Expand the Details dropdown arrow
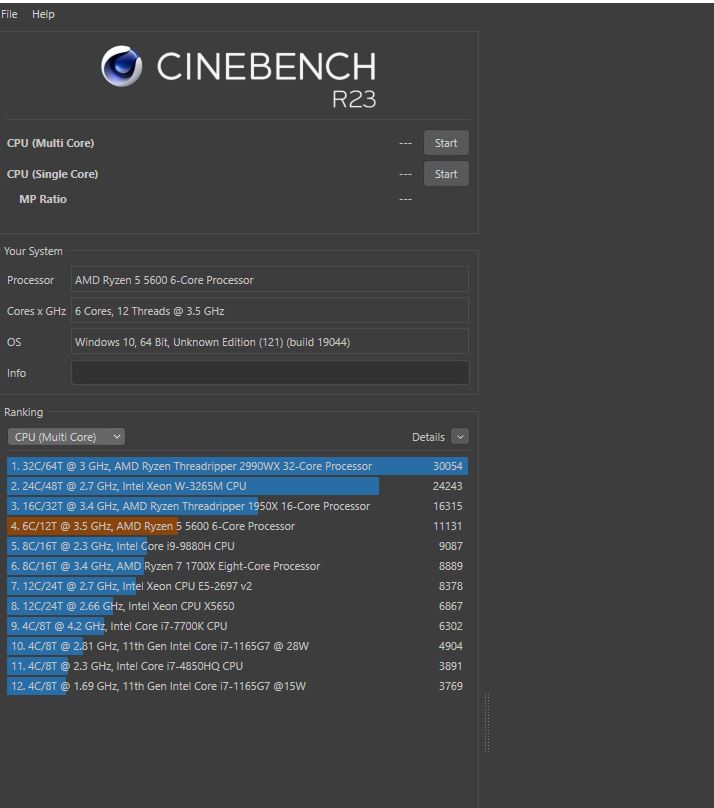Screen dimensions: 714x808 pyautogui.click(x=460, y=436)
